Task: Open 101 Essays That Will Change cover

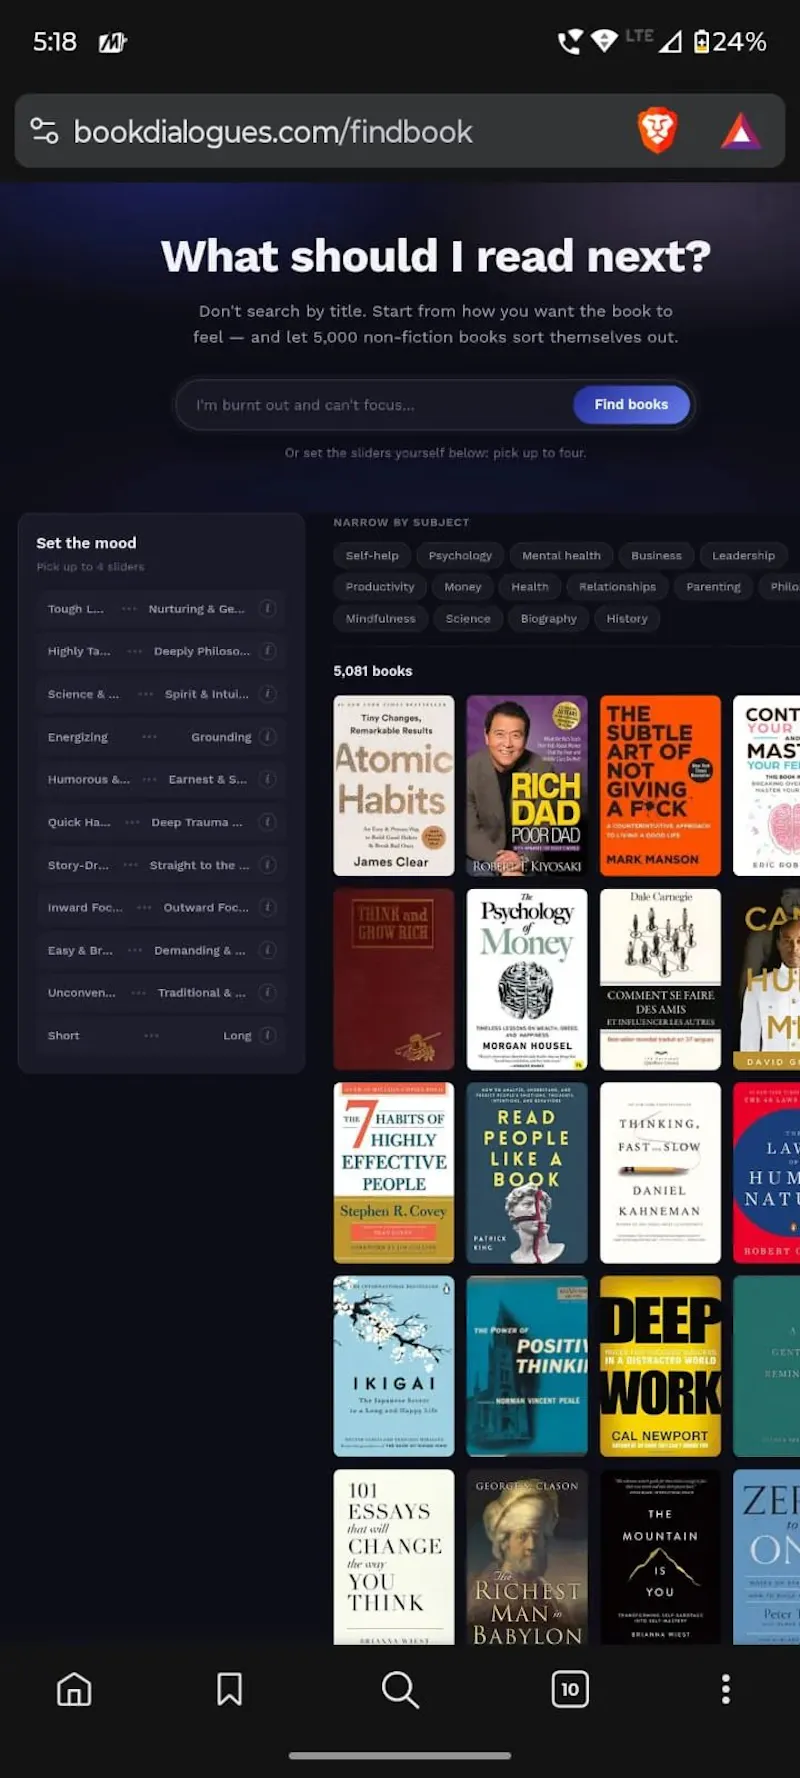Action: (394, 1556)
